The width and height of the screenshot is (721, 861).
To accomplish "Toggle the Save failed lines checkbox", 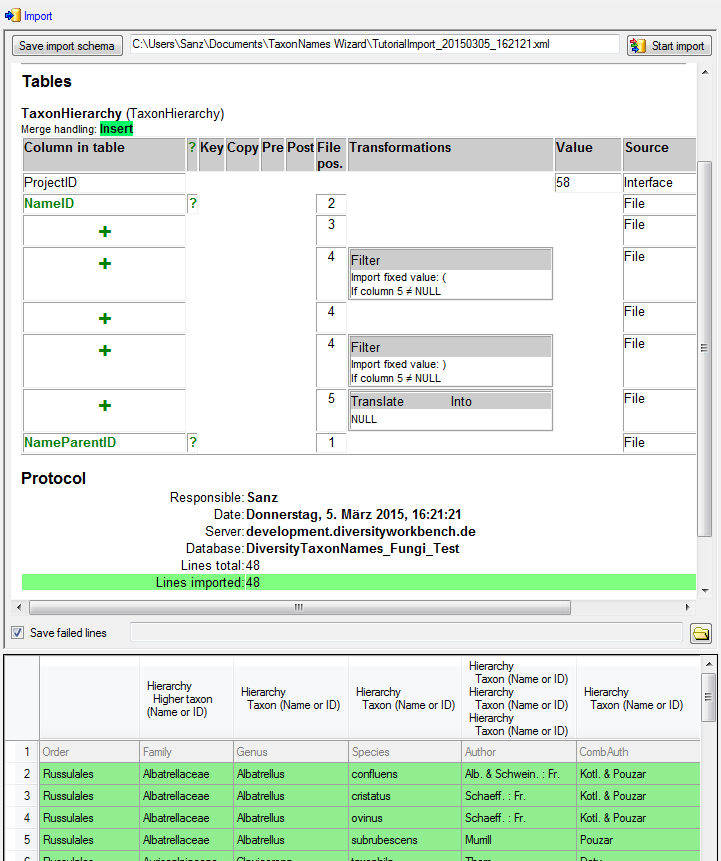I will pos(17,633).
